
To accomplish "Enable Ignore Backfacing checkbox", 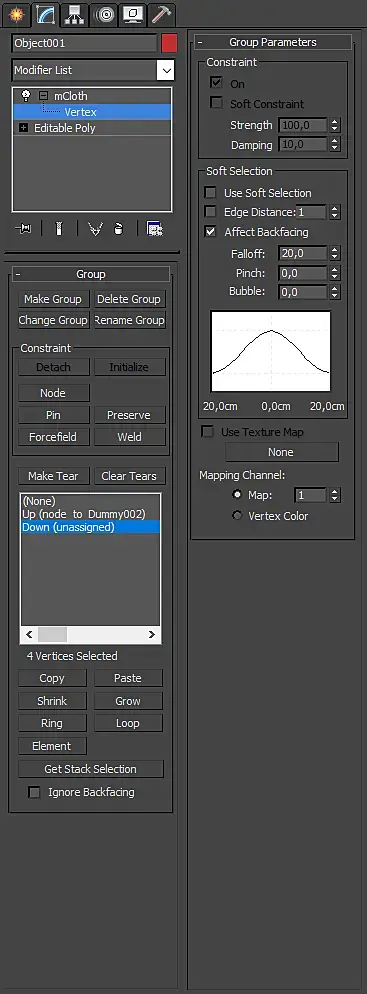I will (x=34, y=792).
